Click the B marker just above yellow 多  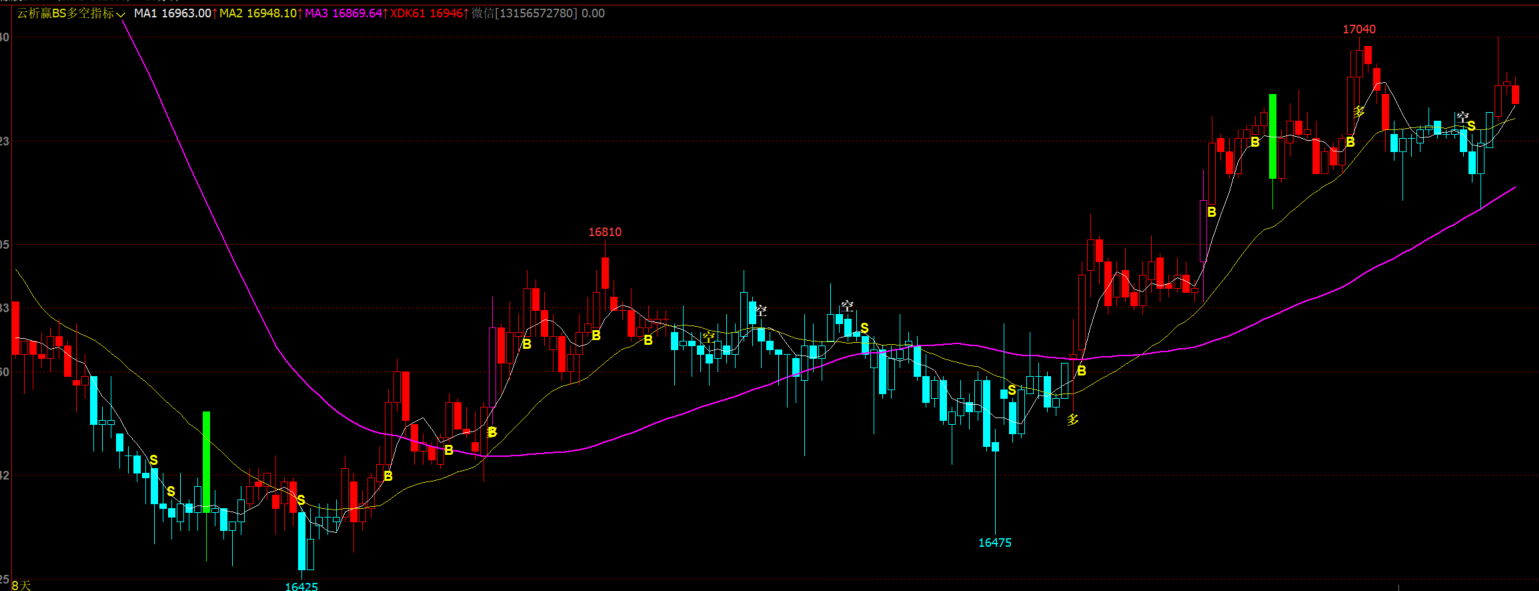(1081, 371)
